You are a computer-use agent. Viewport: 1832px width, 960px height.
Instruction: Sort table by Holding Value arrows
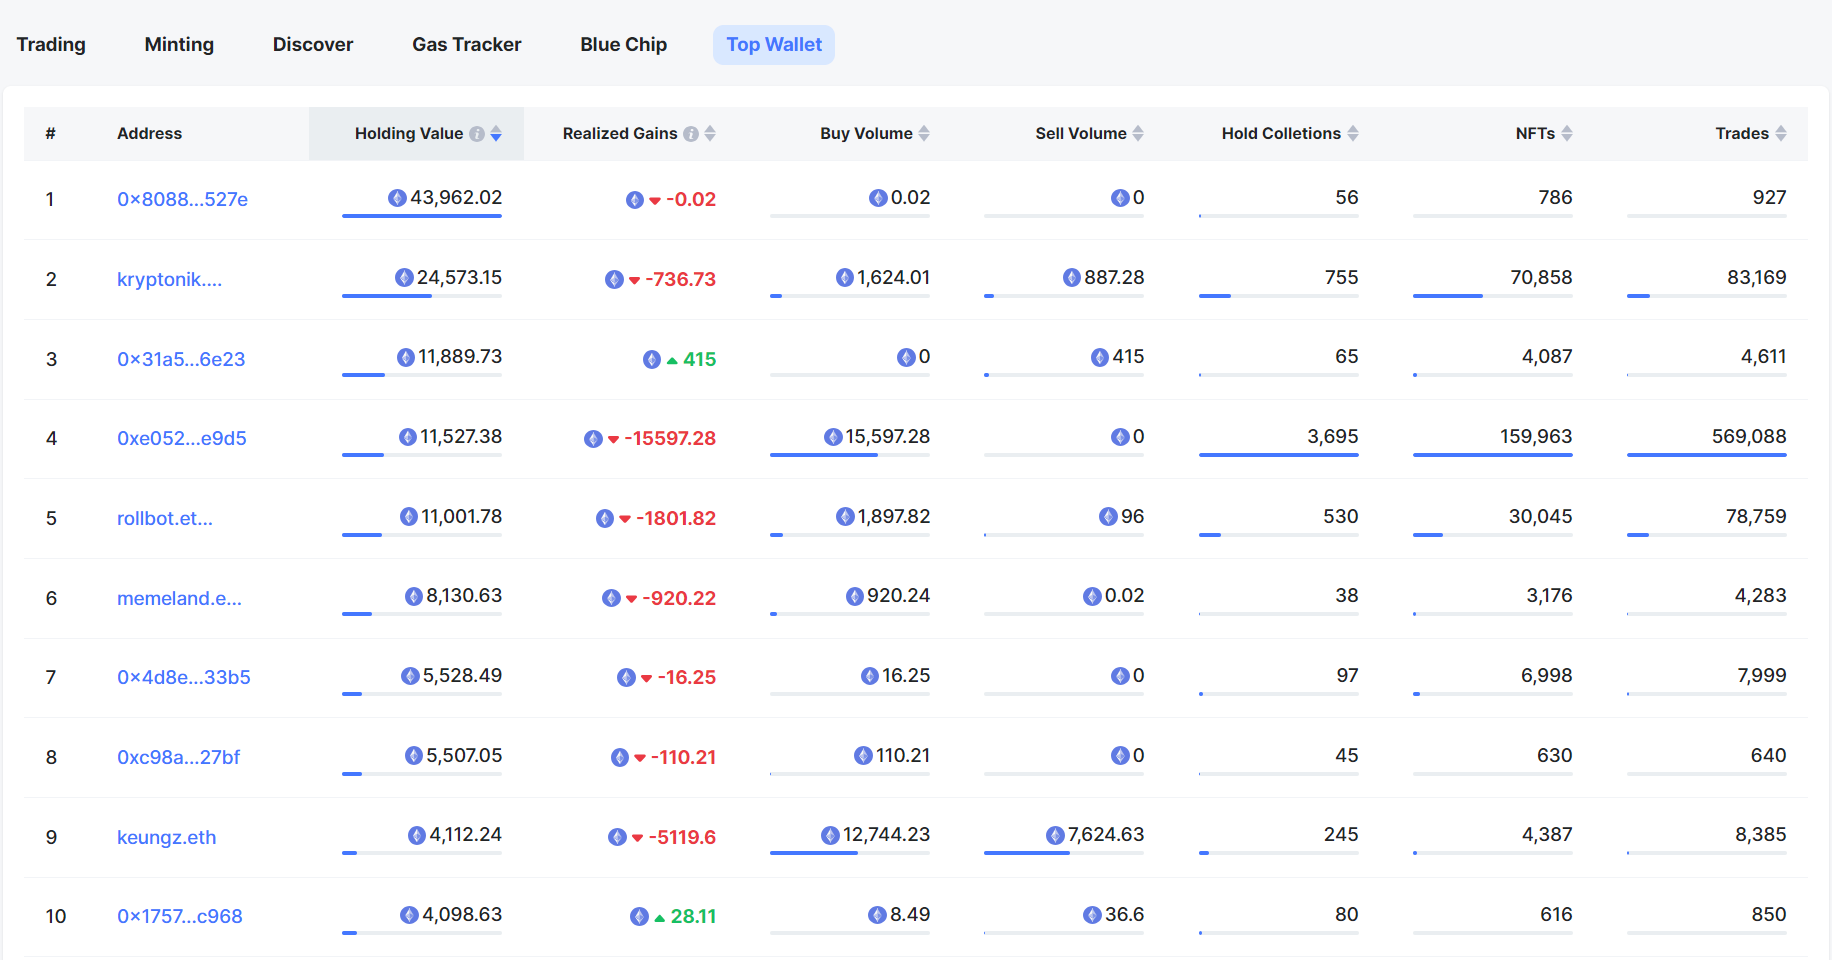(496, 134)
